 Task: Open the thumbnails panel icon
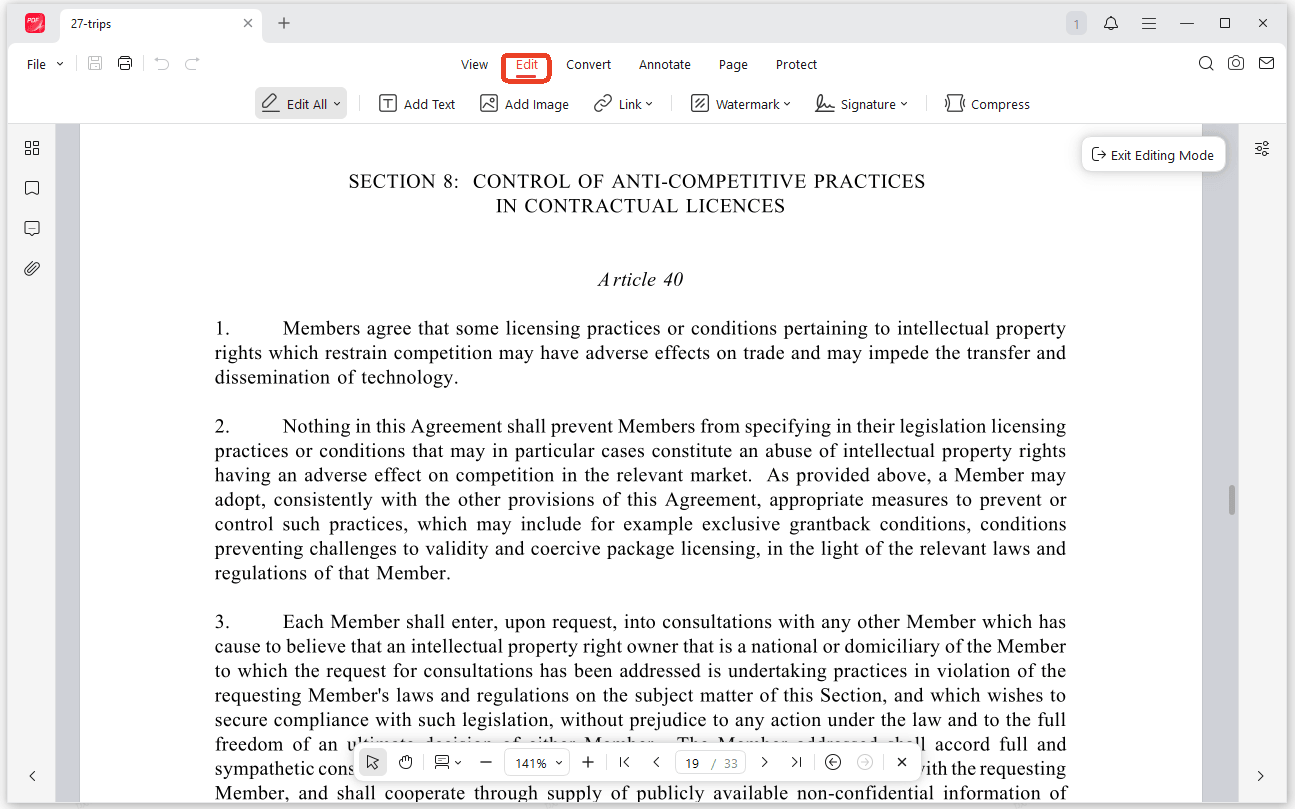point(32,148)
